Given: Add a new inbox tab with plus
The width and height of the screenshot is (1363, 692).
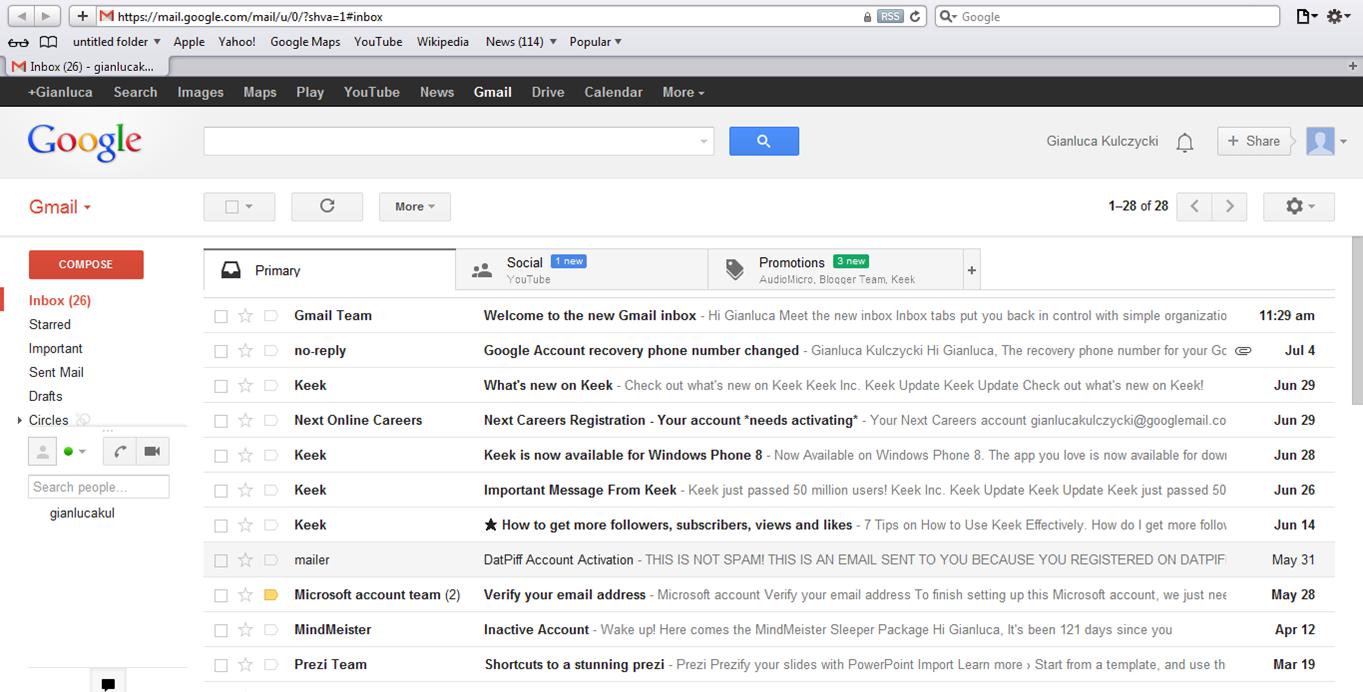Looking at the screenshot, I should 971,270.
